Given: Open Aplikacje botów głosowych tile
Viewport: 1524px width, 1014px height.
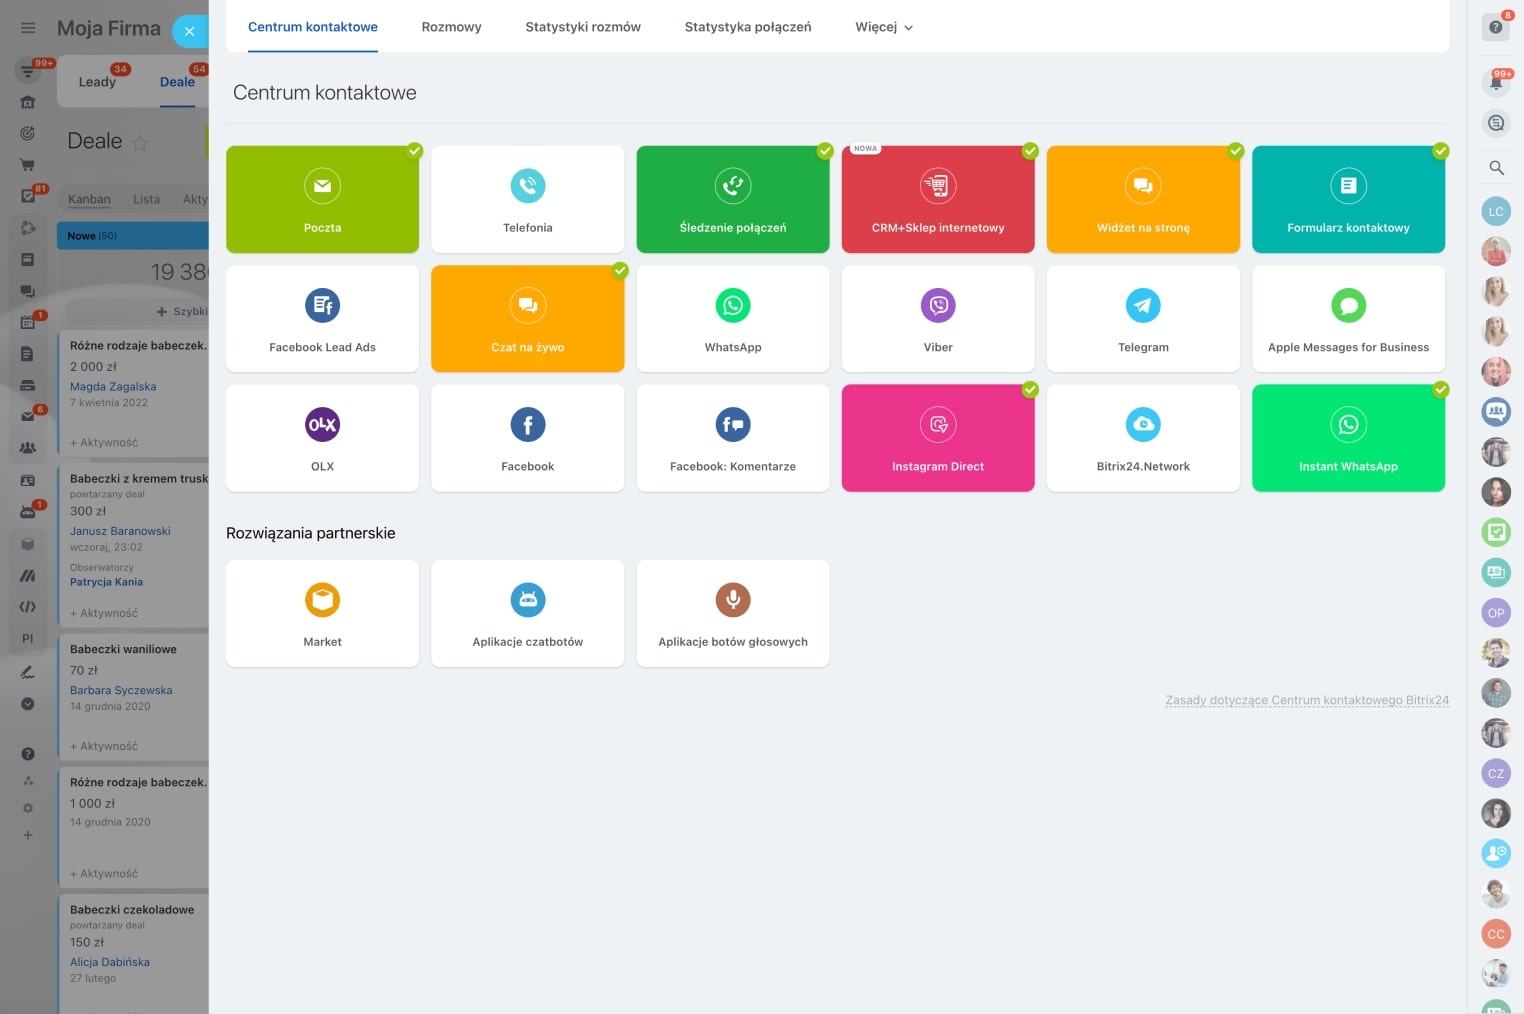Looking at the screenshot, I should click(732, 613).
